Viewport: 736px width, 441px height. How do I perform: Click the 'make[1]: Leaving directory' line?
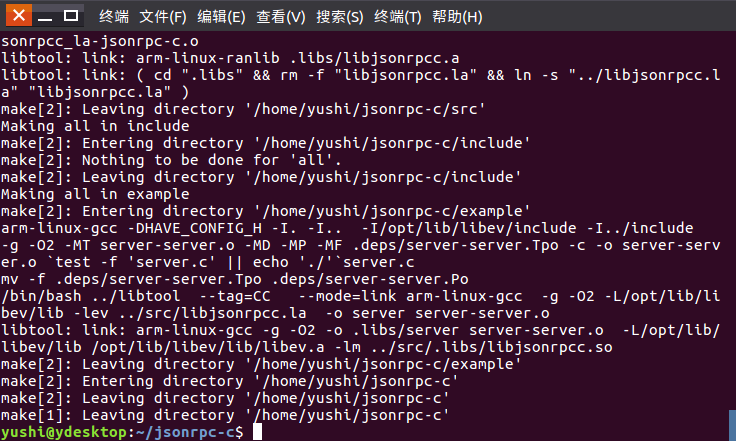click(x=224, y=415)
